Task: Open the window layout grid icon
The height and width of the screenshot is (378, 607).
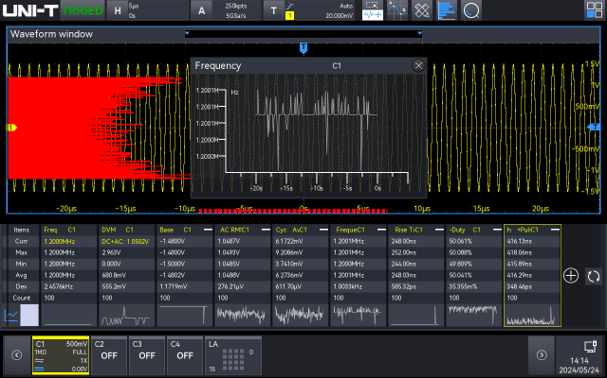Action: (594, 10)
